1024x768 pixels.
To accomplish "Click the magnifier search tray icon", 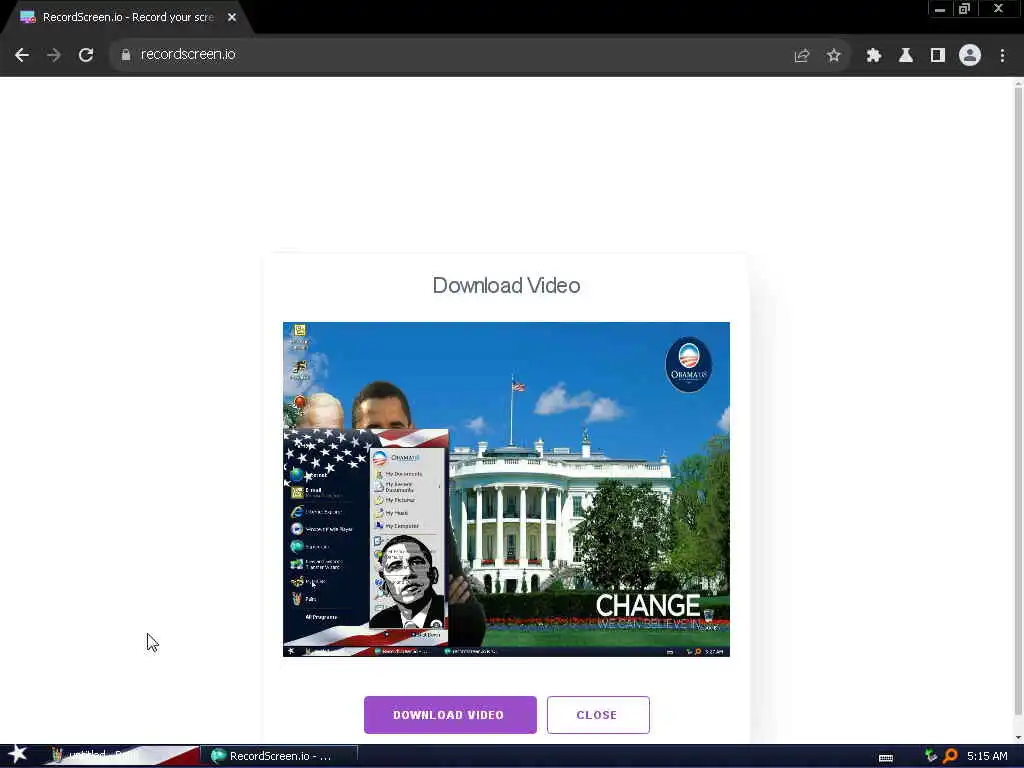I will [x=951, y=756].
